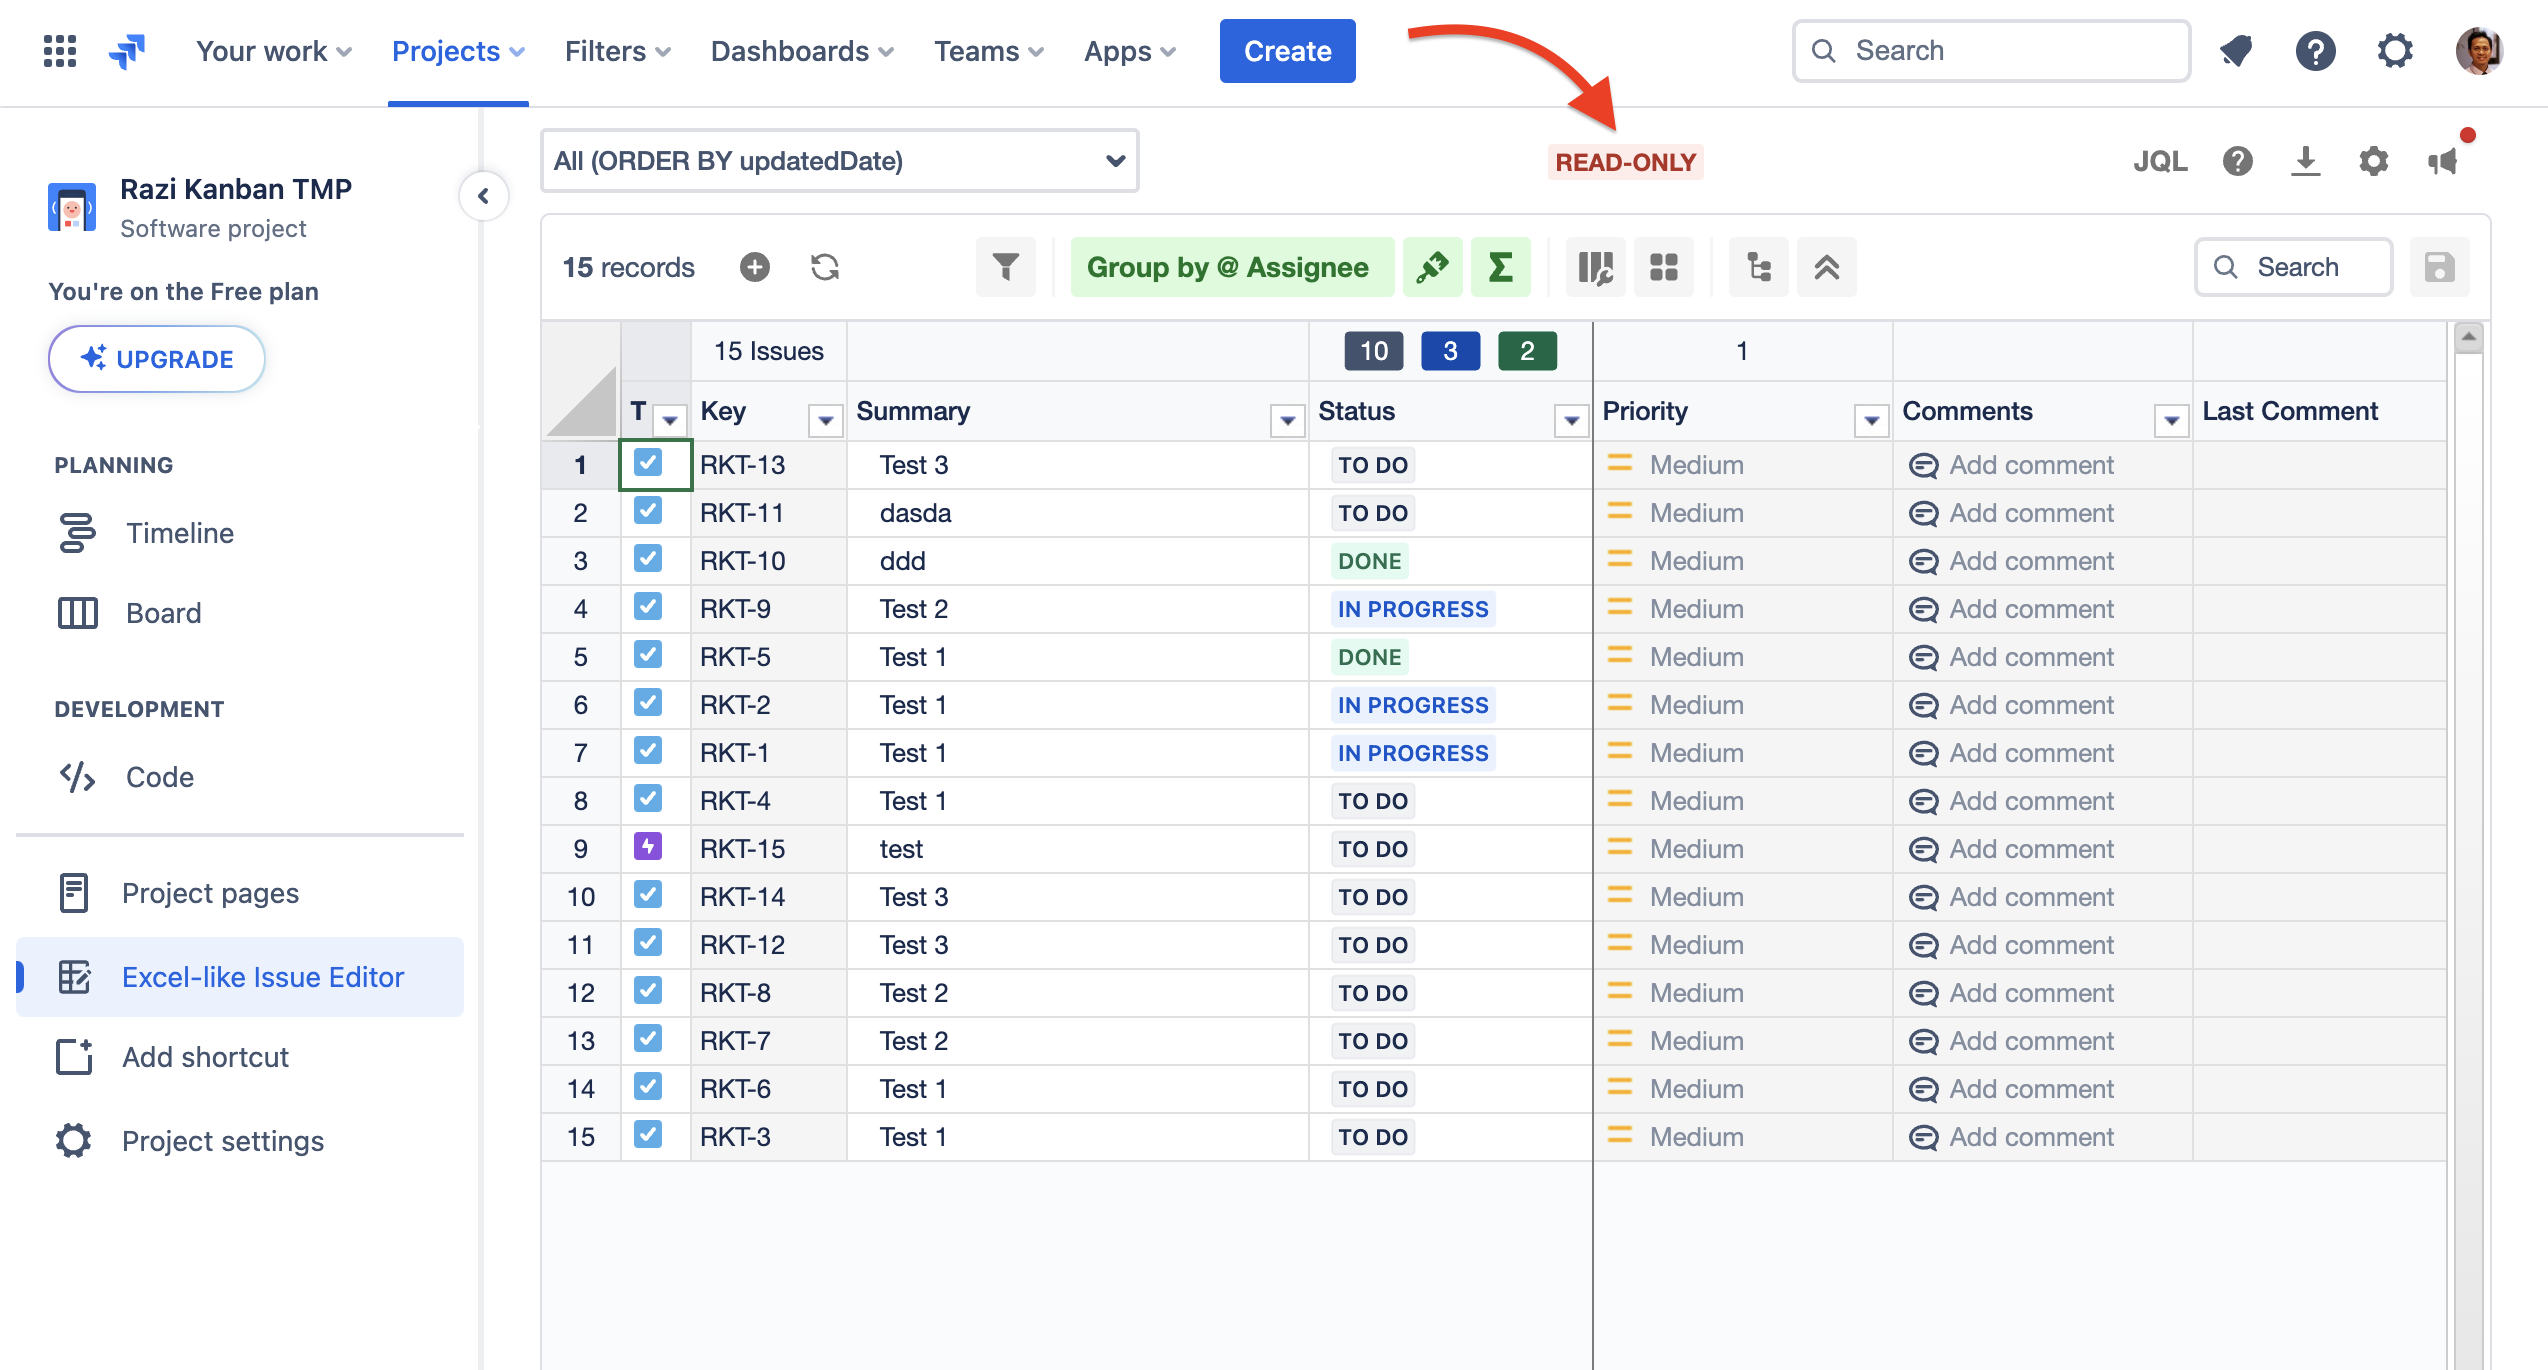Click the Sigma summary icon
Viewport: 2548px width, 1370px height.
[1500, 267]
